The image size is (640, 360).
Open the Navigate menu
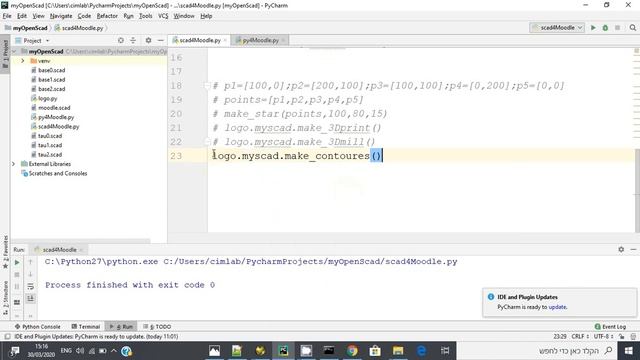(x=61, y=16)
